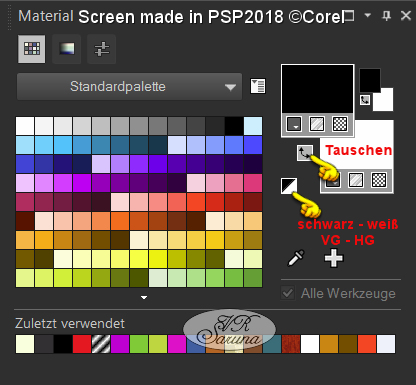The image size is (416, 385).
Task: Open the HSL sliders tab
Action: [102, 49]
